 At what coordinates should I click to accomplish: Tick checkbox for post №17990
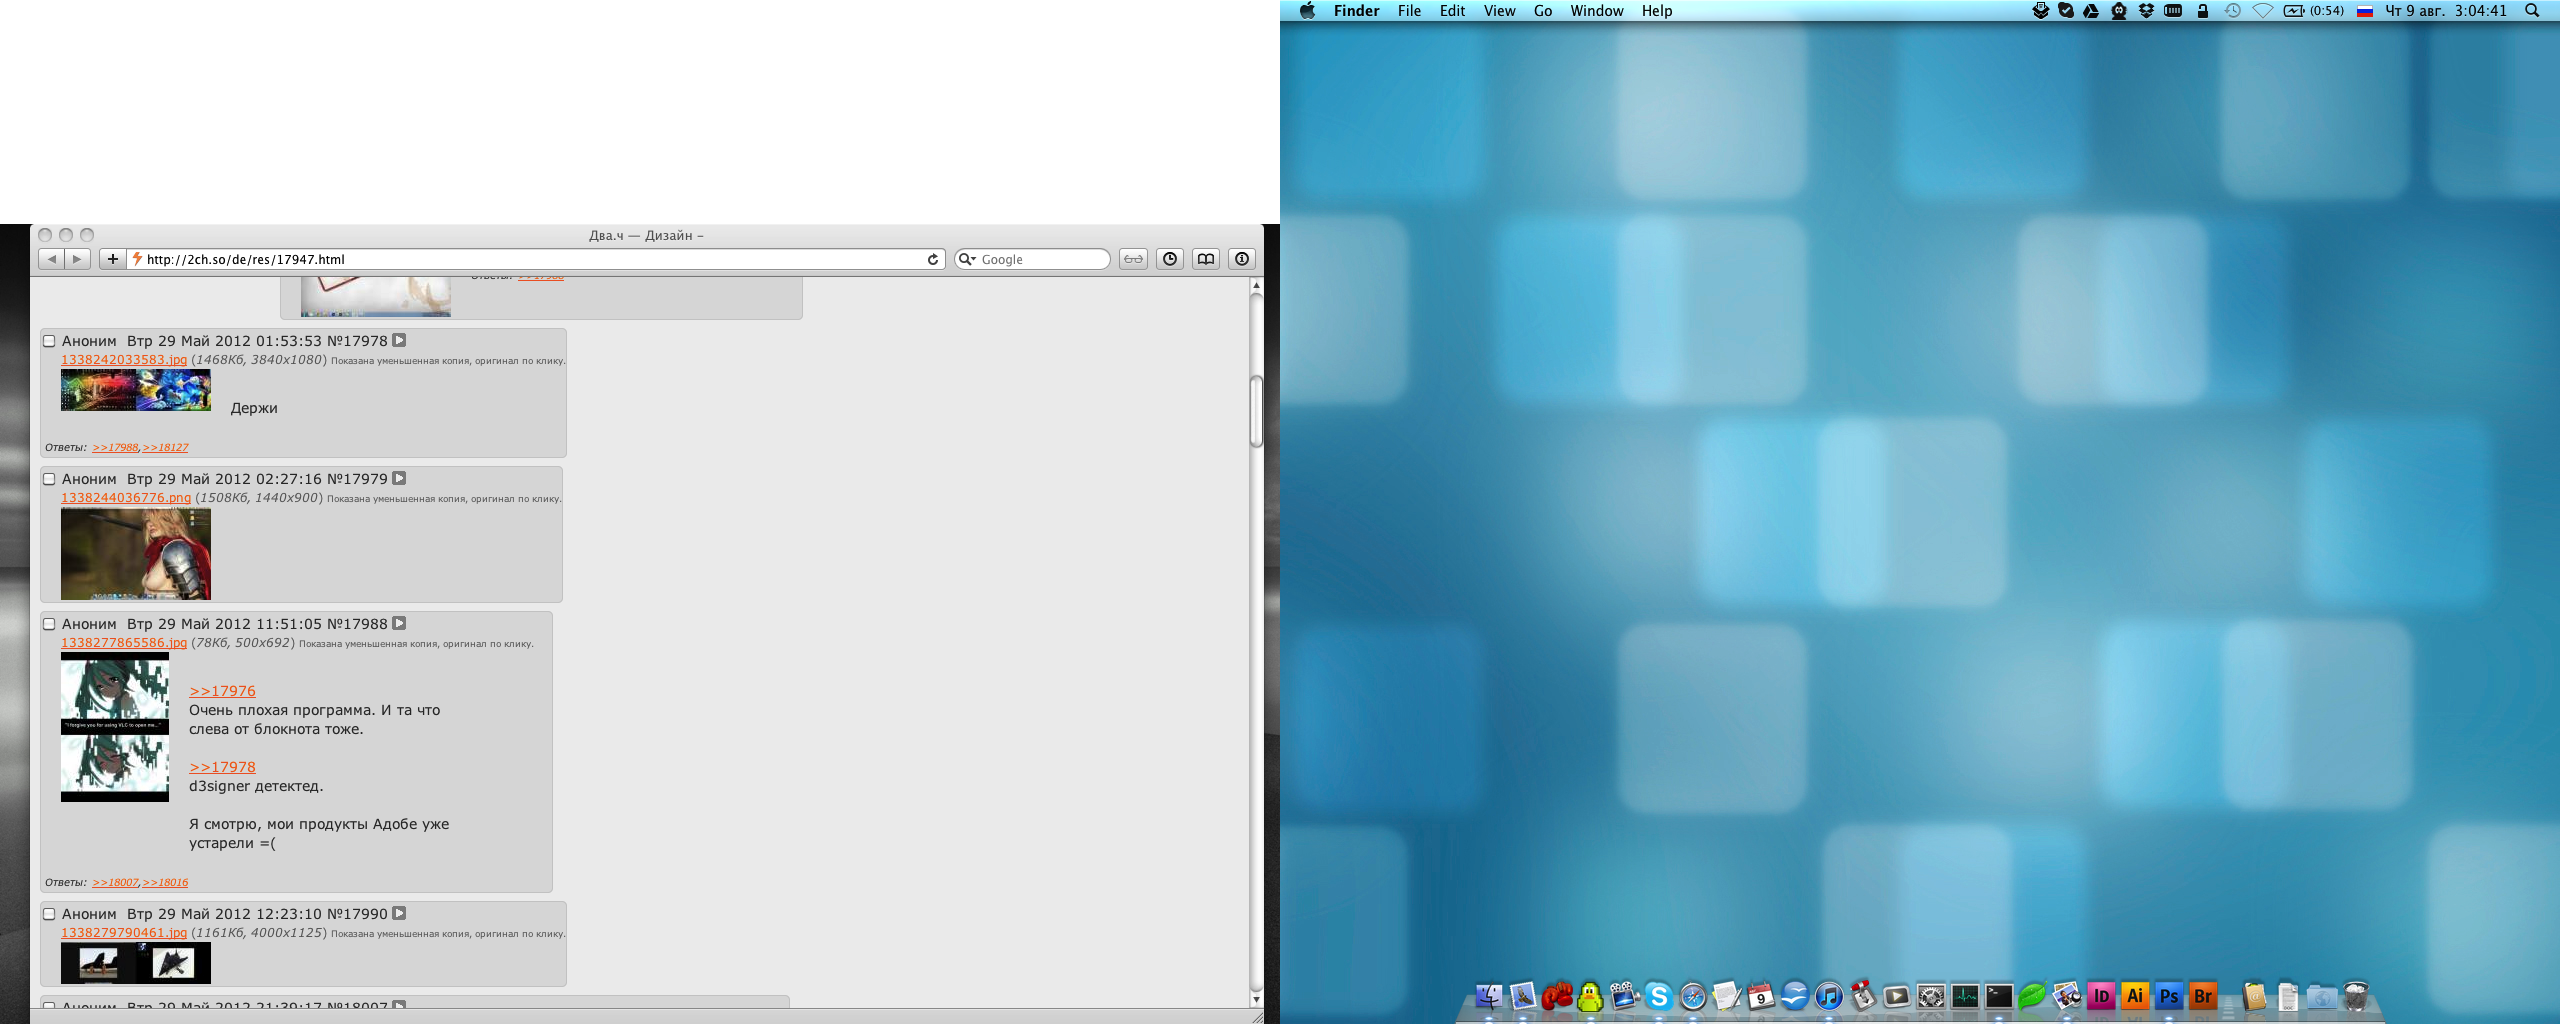49,914
